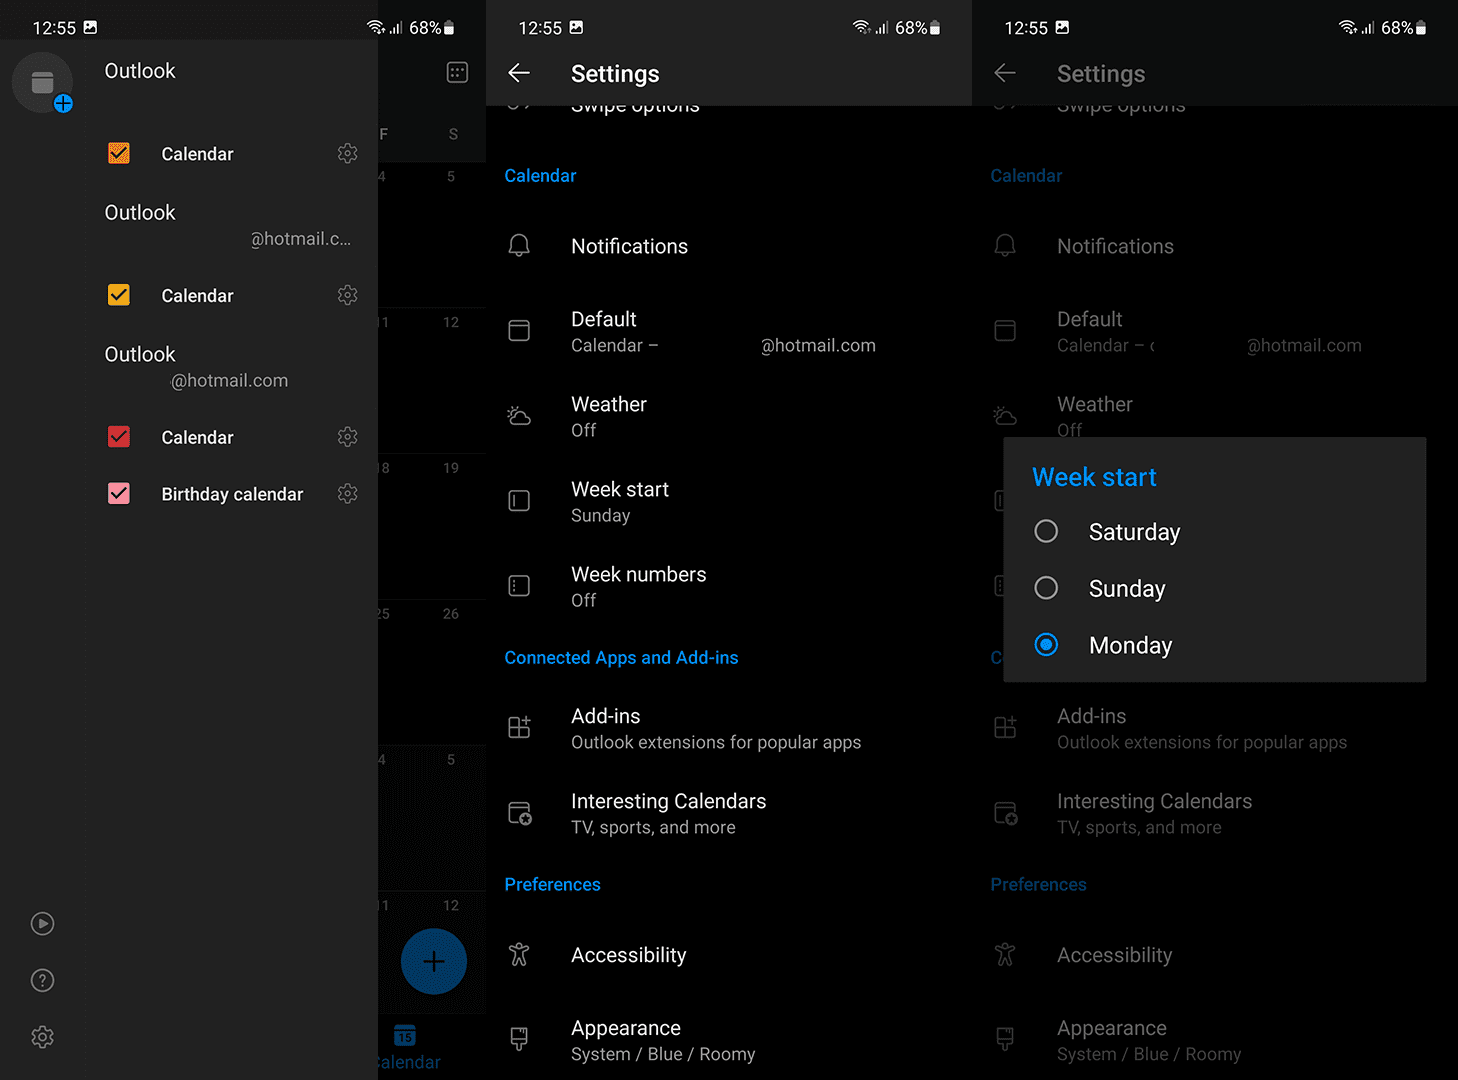Open app settings gear at drawer bottom

[42, 1037]
